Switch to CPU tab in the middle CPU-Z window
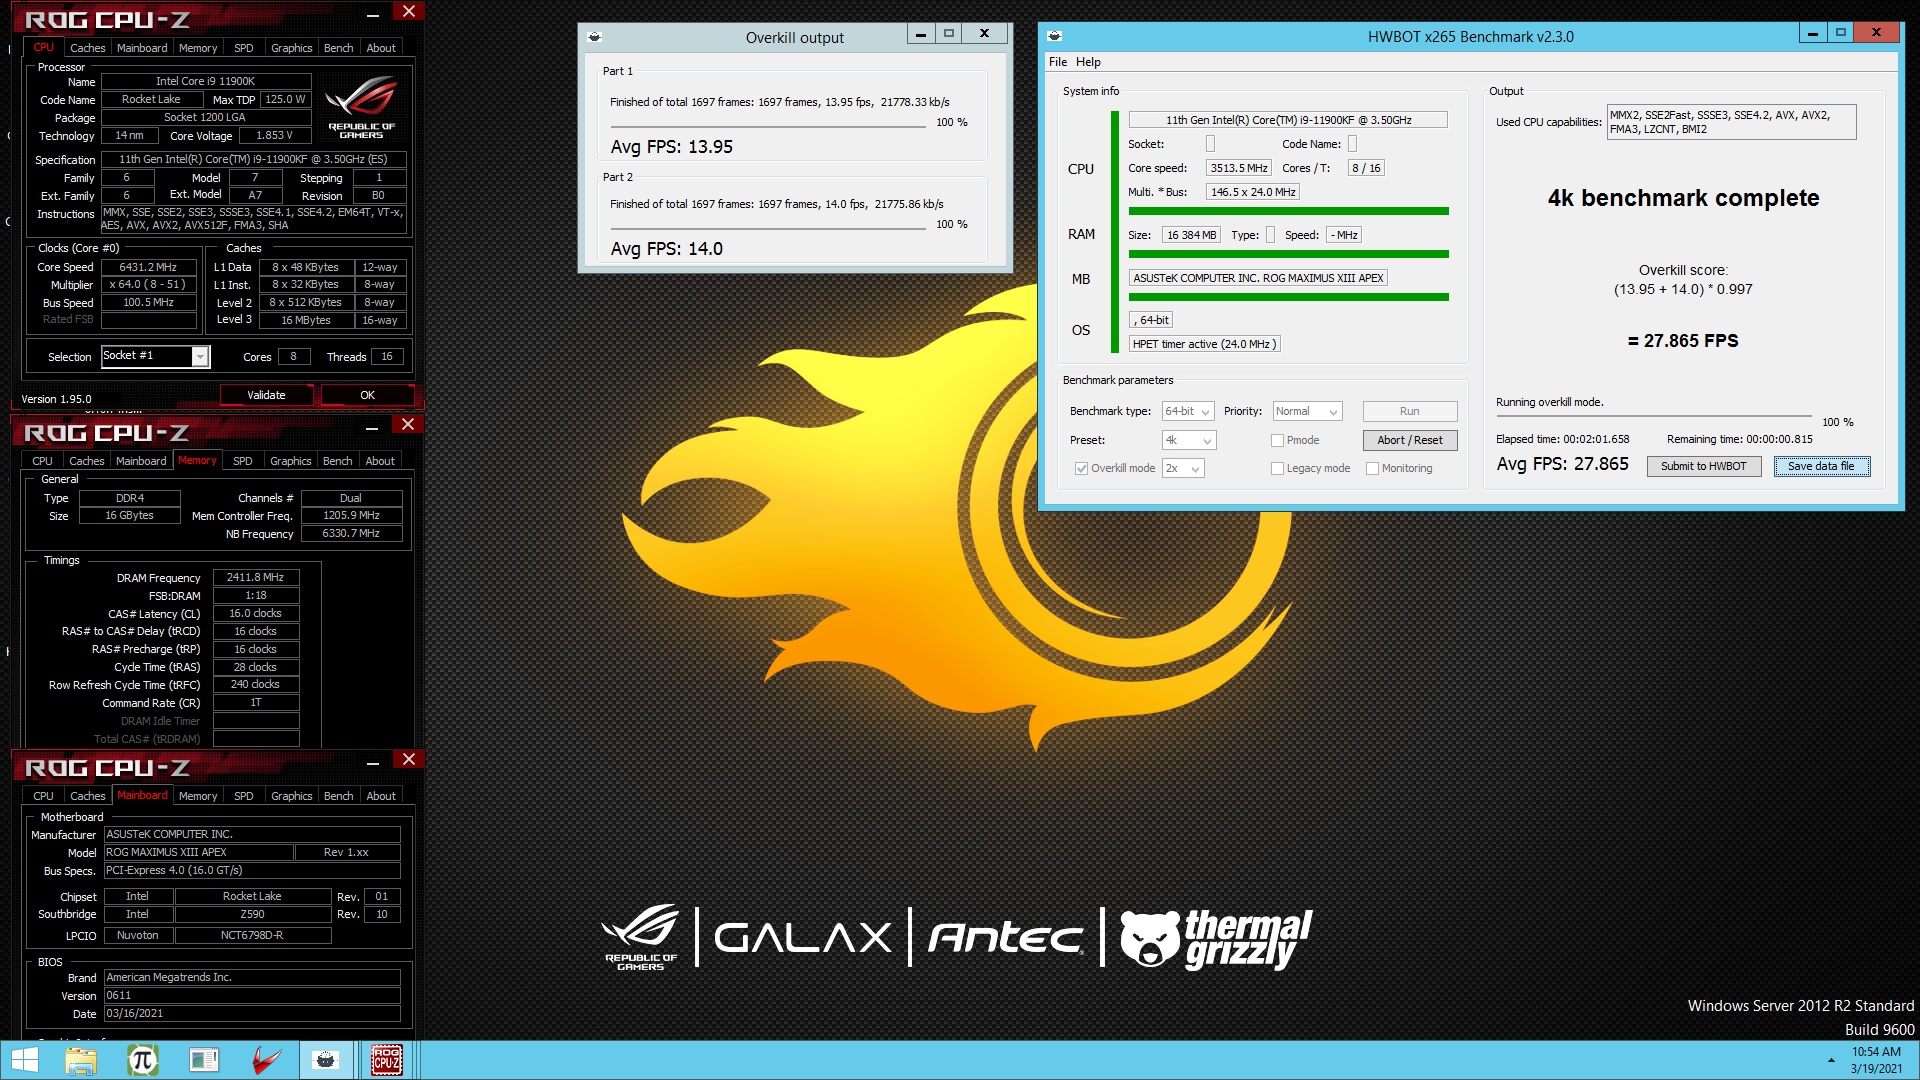1920x1080 pixels. [42, 461]
